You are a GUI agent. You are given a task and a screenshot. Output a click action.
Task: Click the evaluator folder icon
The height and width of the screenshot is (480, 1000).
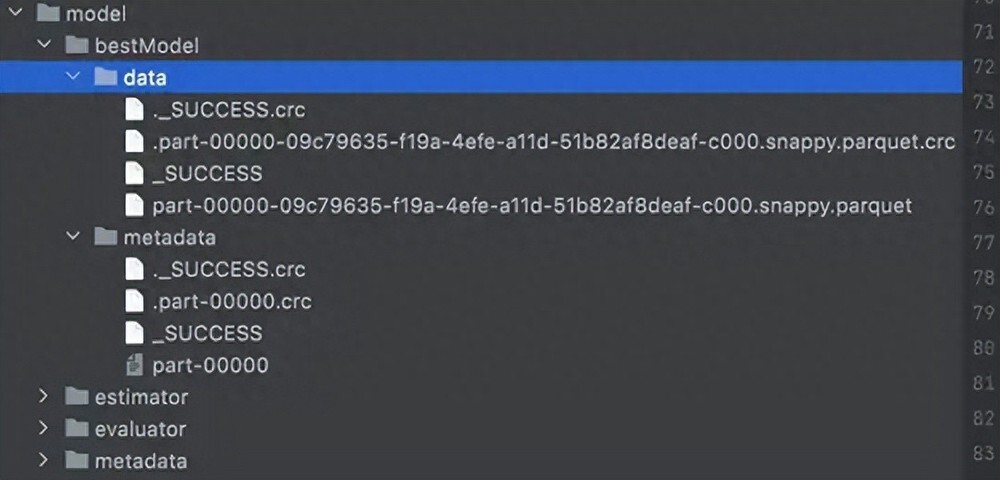[77, 428]
